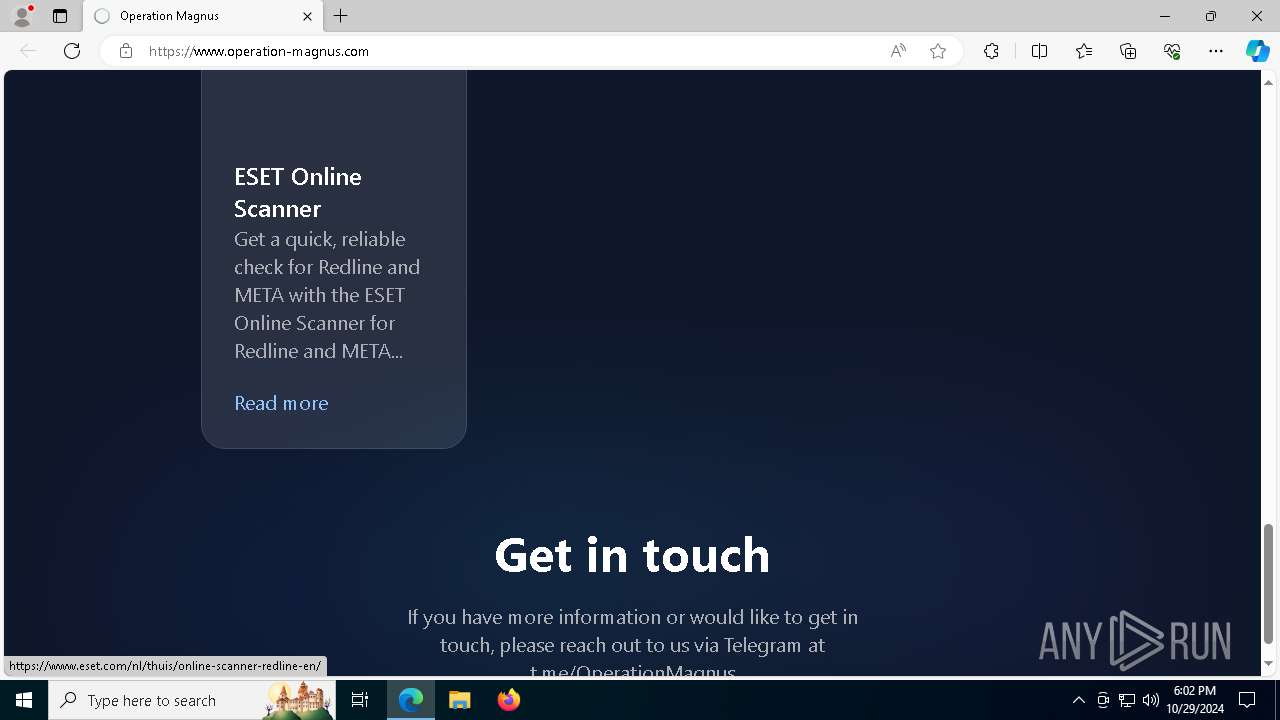Screen dimensions: 1280x720
Task: Click the taskbar search box
Action: pos(192,700)
